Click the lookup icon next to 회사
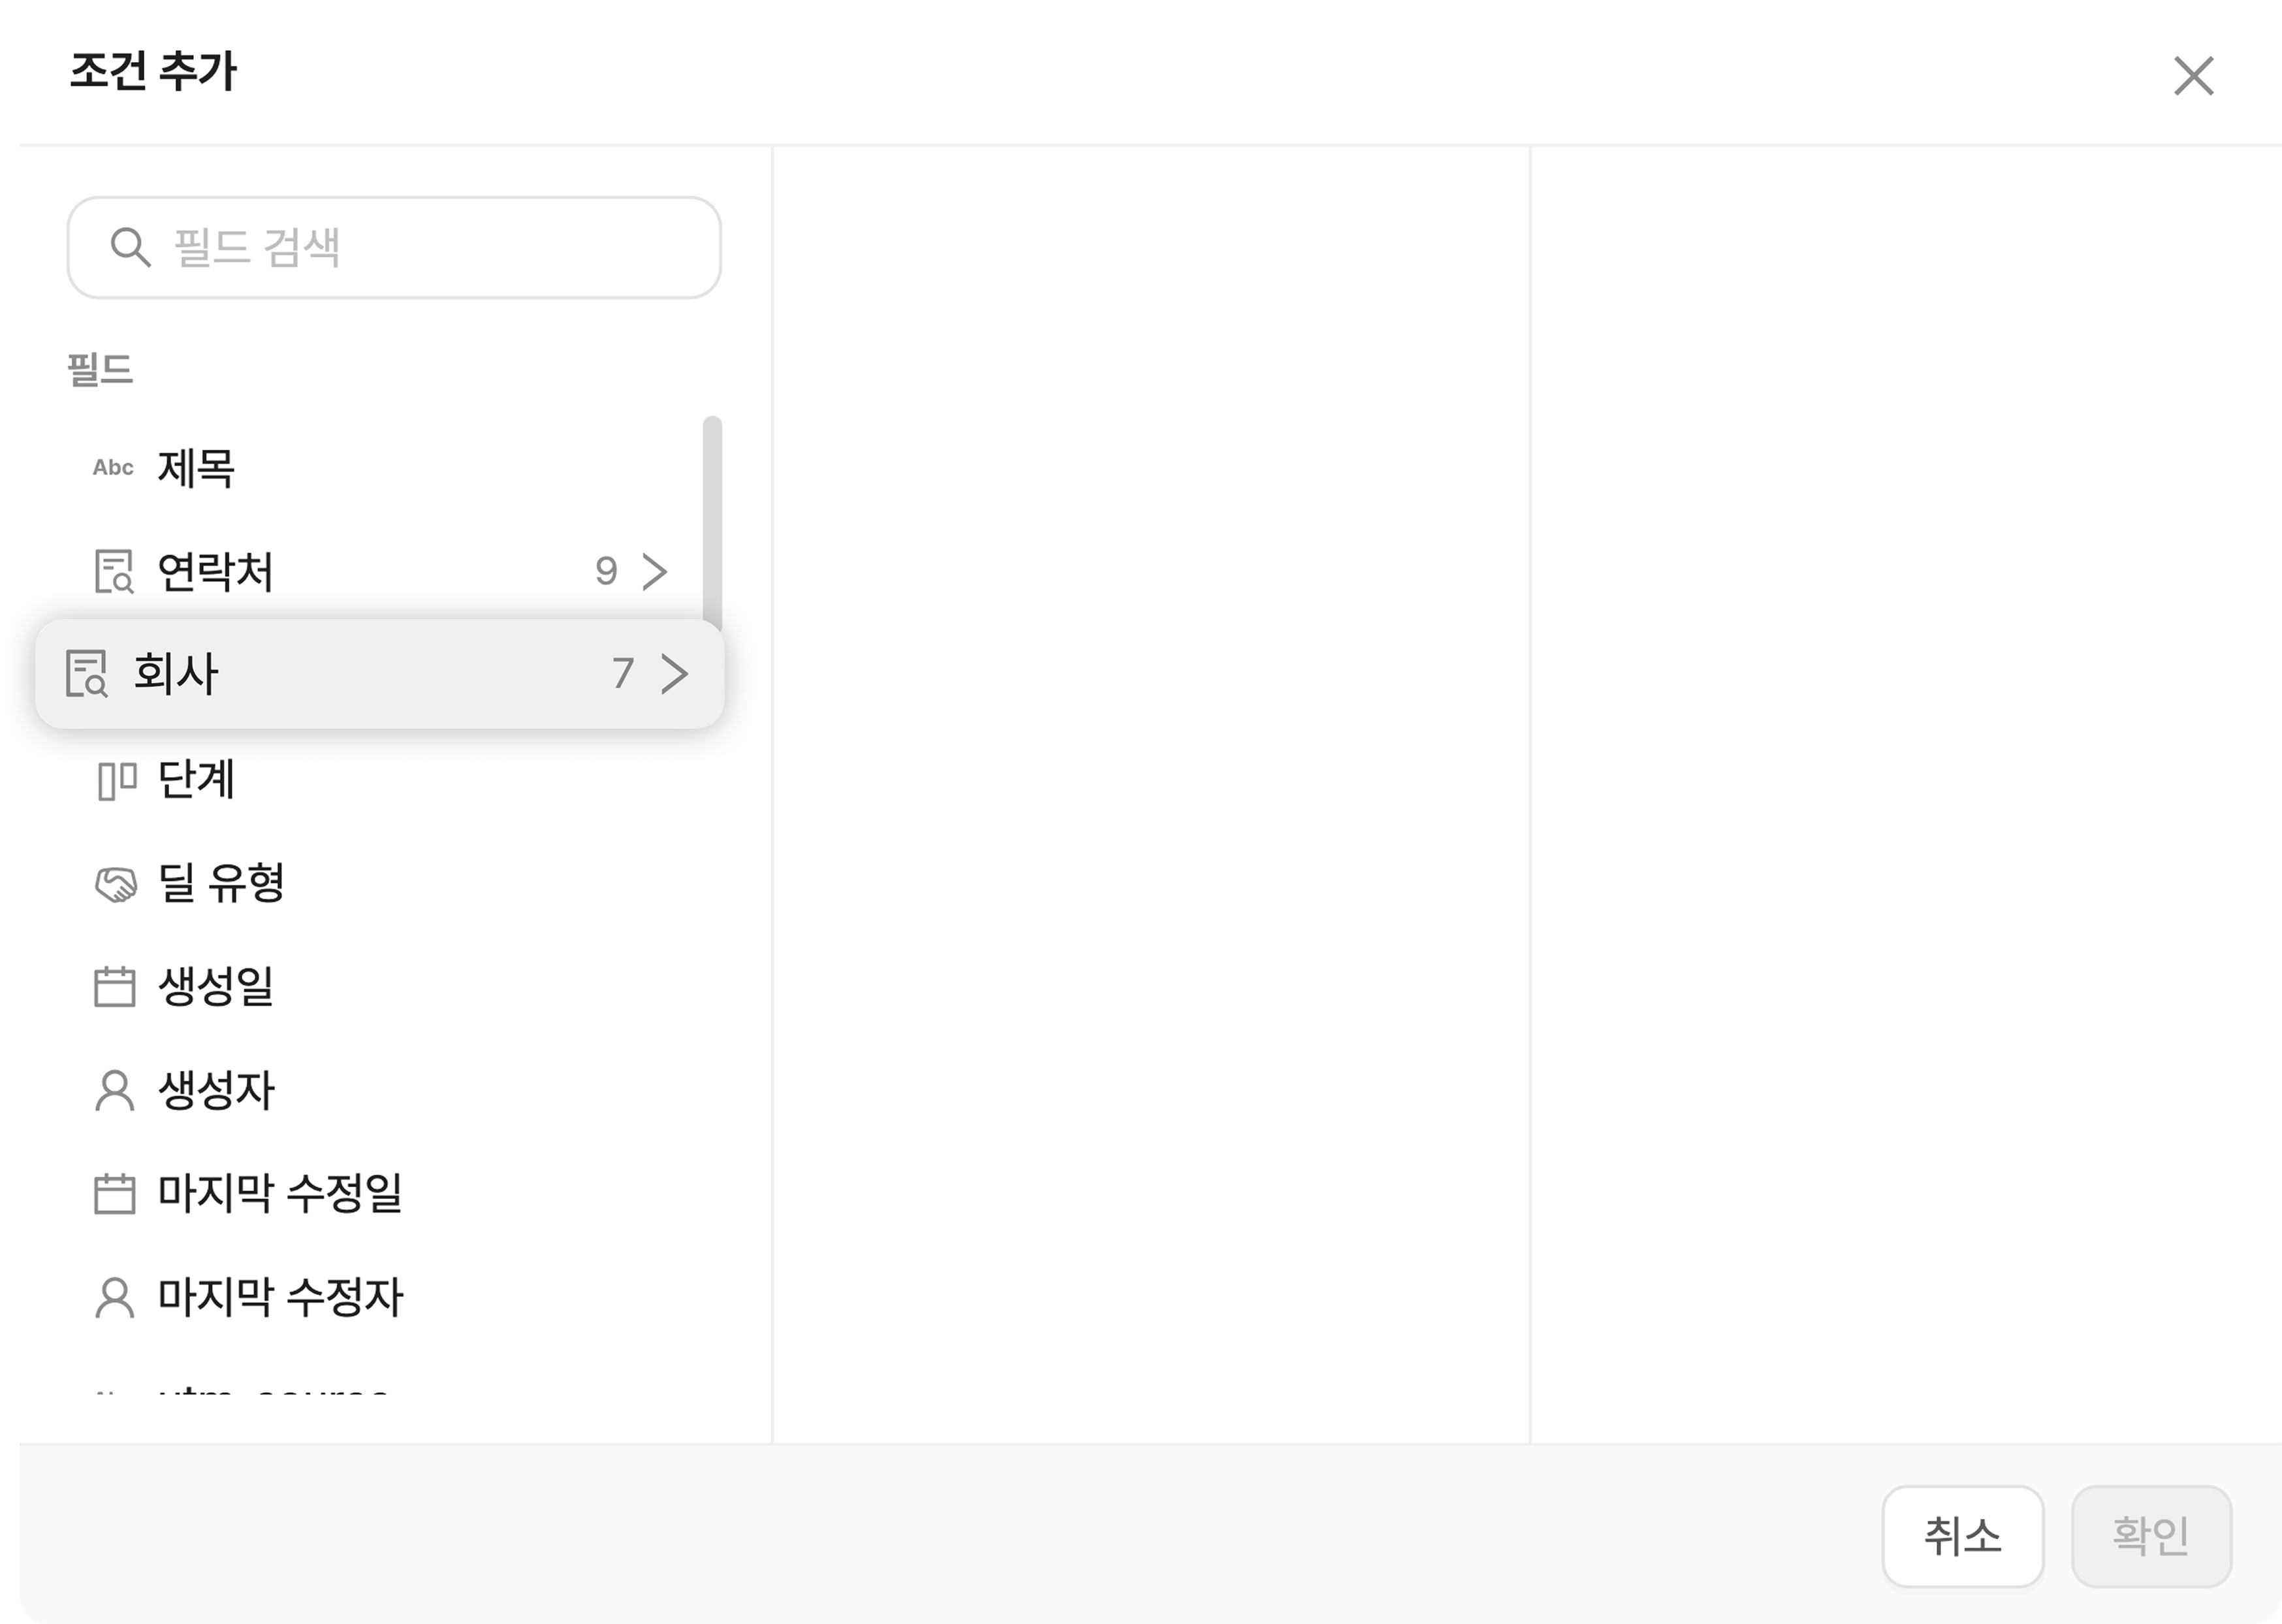The width and height of the screenshot is (2282, 1624). pos(87,673)
